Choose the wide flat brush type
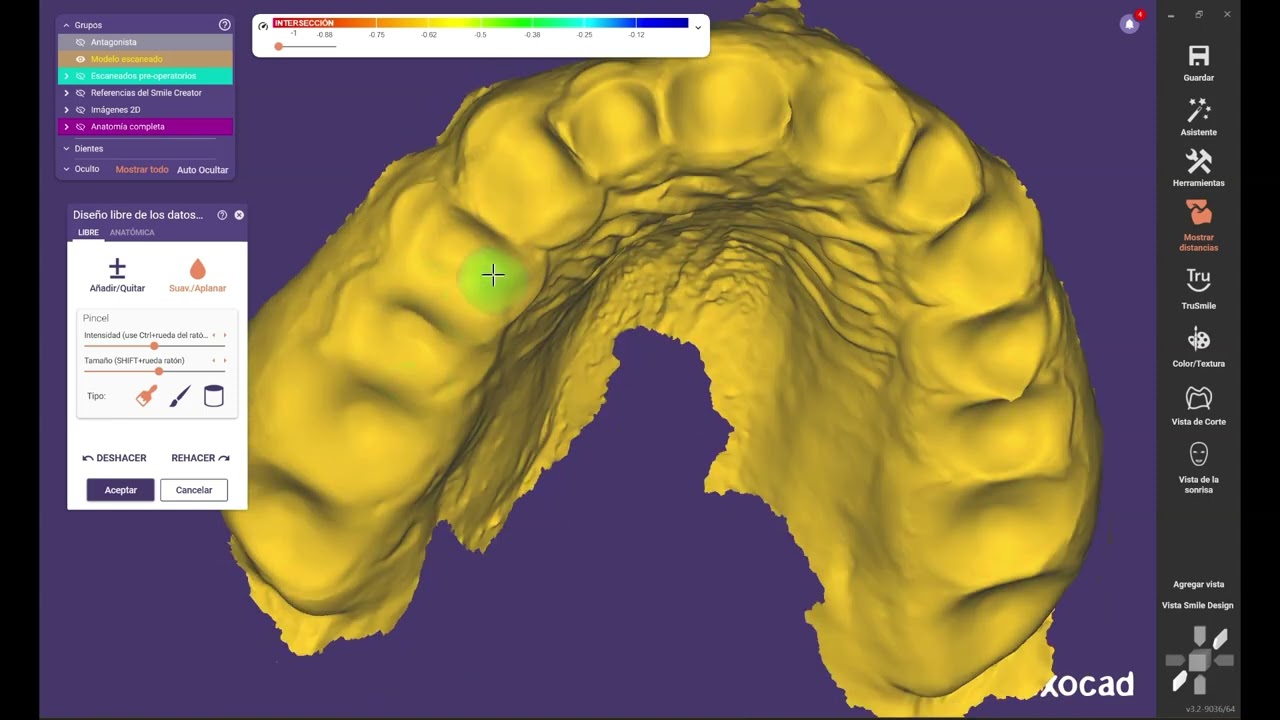The height and width of the screenshot is (720, 1280). (x=146, y=396)
